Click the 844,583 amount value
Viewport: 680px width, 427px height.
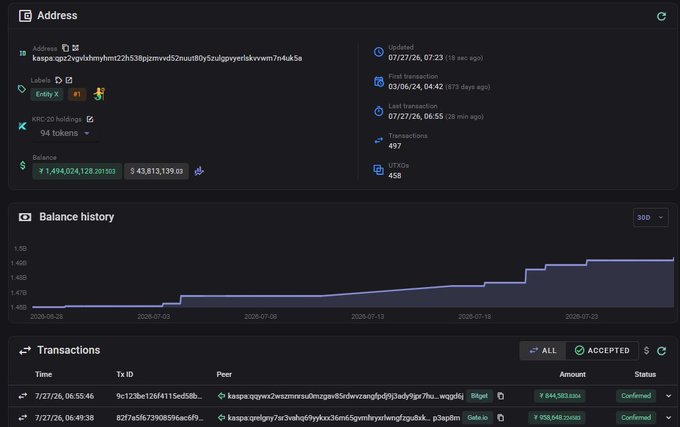560,396
